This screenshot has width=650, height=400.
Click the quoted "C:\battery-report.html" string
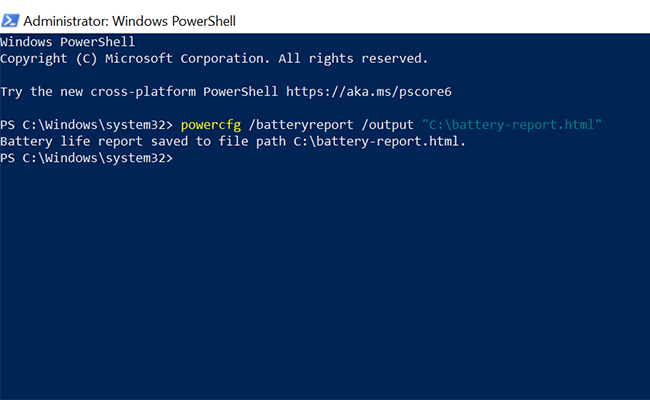512,125
